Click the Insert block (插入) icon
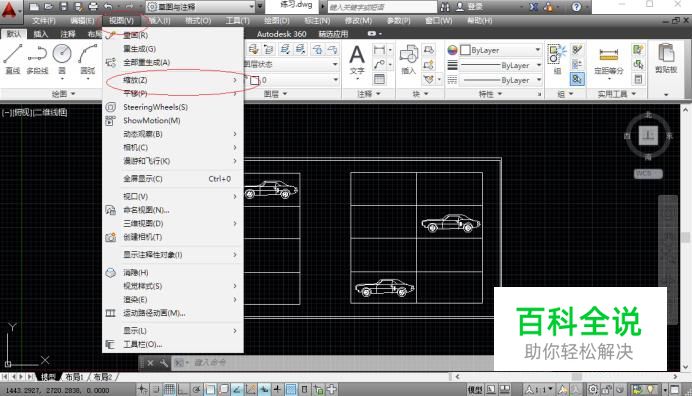The image size is (692, 396). click(x=409, y=55)
